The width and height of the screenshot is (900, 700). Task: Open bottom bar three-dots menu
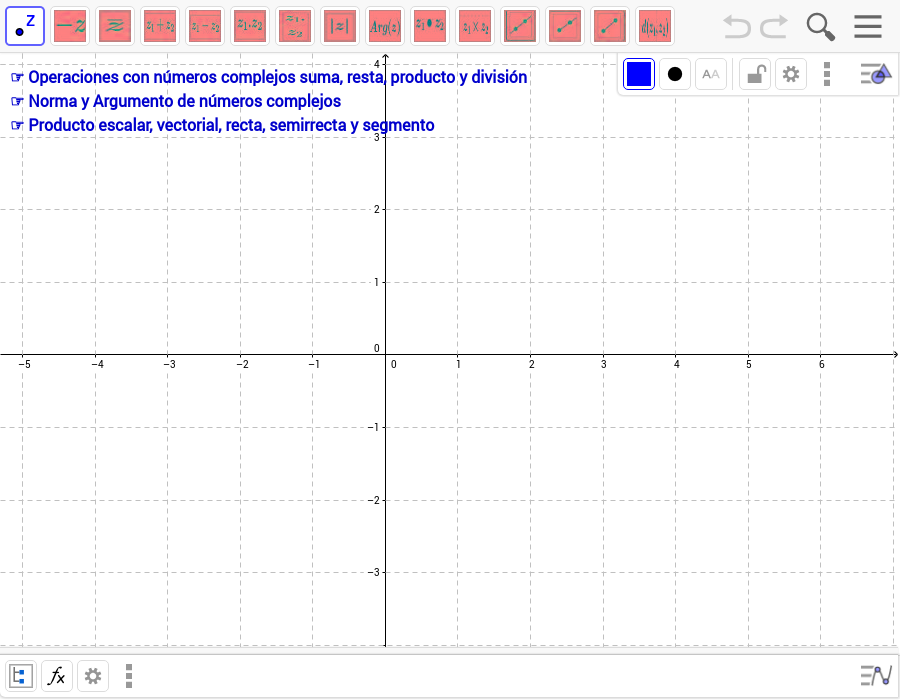coord(129,676)
